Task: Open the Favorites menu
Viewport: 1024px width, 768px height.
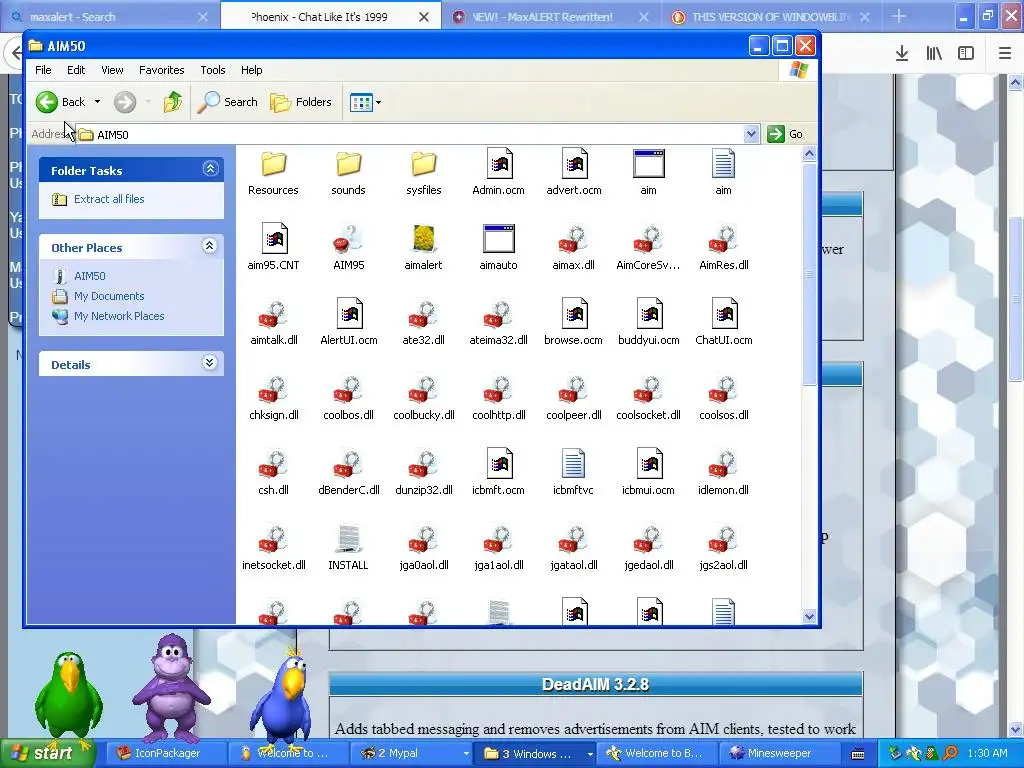Action: 161,70
